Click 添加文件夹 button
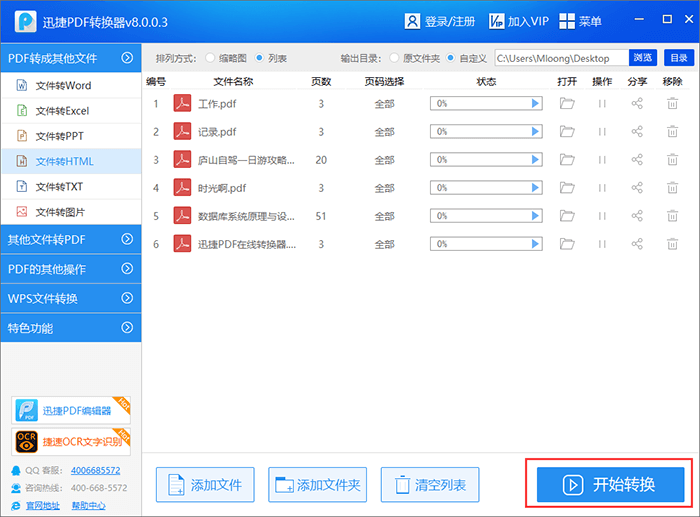 pos(317,485)
